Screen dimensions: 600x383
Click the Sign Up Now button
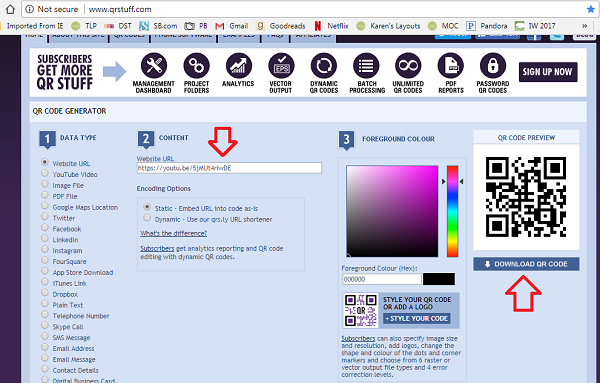(548, 72)
